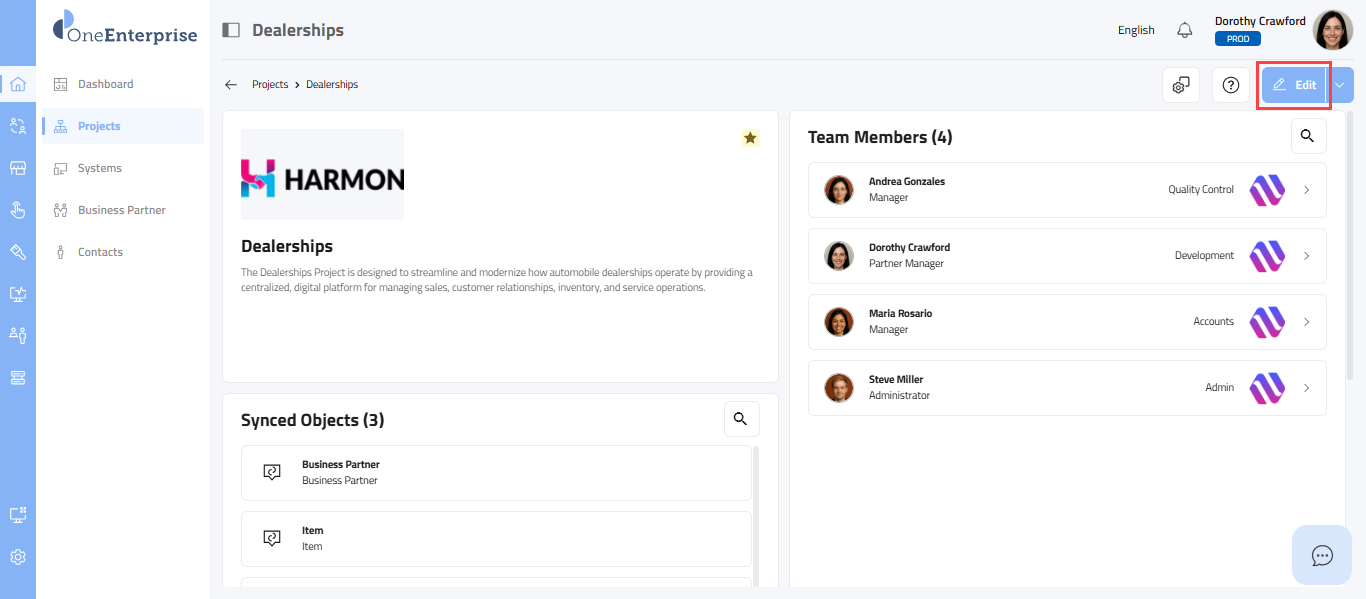1366x599 pixels.
Task: Open the English language selector
Action: tap(1136, 30)
